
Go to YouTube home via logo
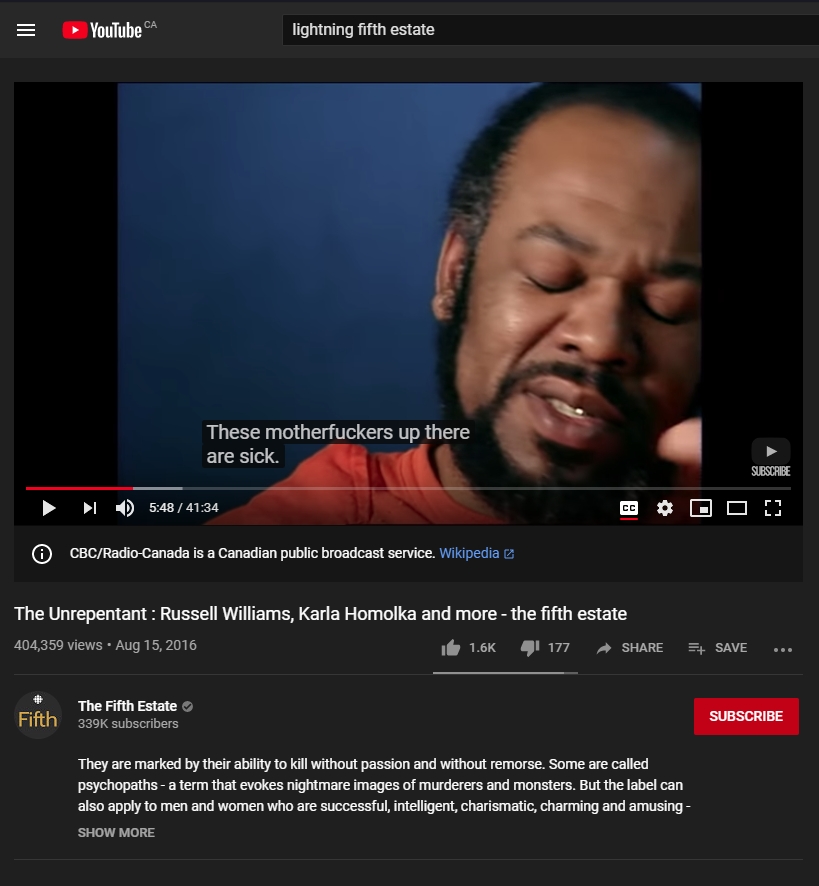coord(102,30)
